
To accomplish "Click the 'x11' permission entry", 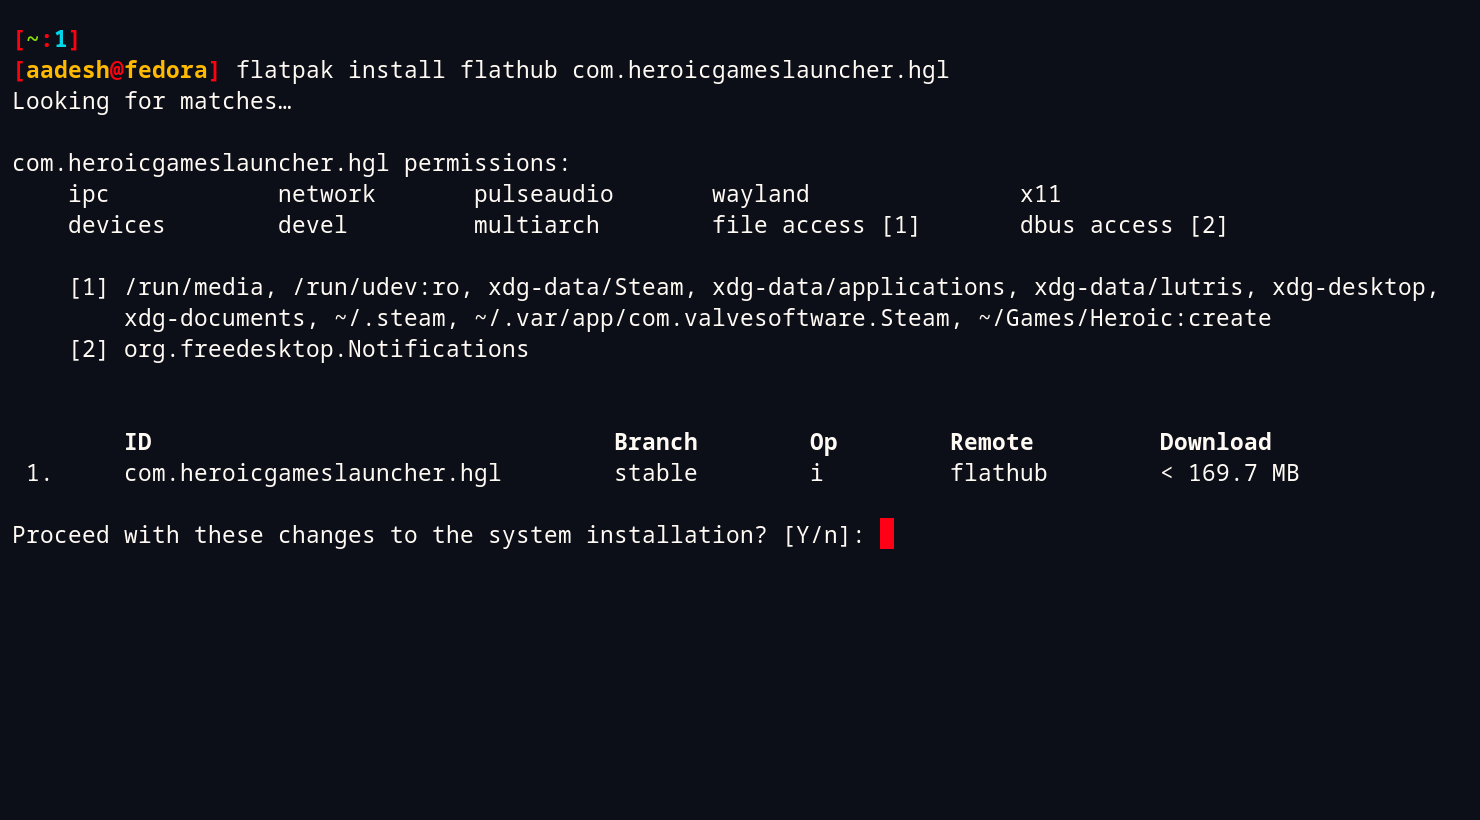I will tap(1040, 194).
